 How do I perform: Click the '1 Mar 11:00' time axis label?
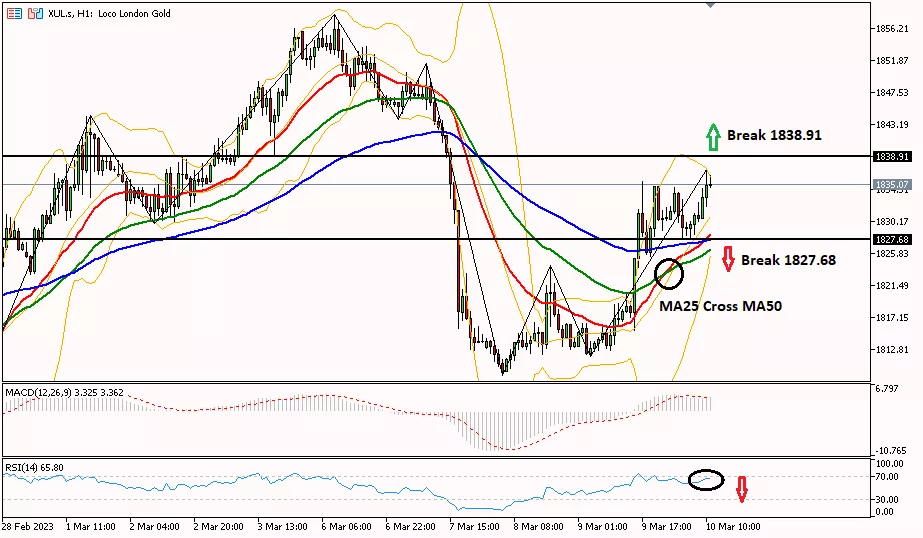point(91,526)
